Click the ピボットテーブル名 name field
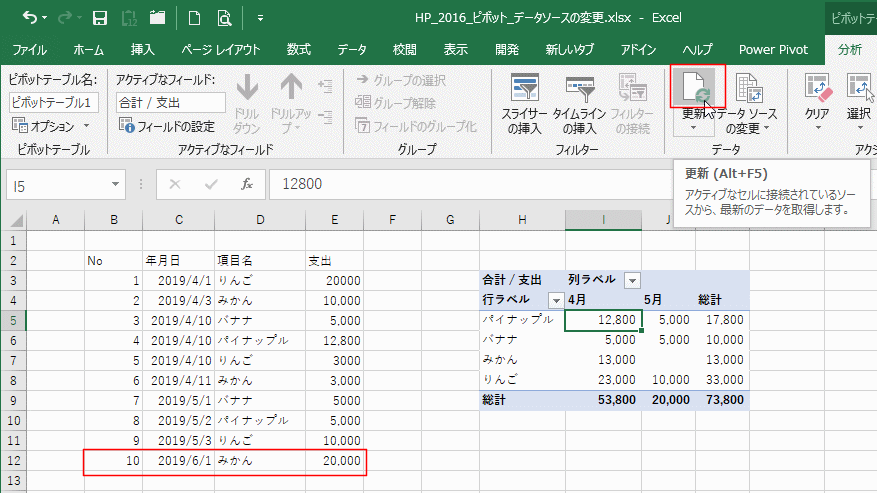877x493 pixels. click(x=54, y=102)
